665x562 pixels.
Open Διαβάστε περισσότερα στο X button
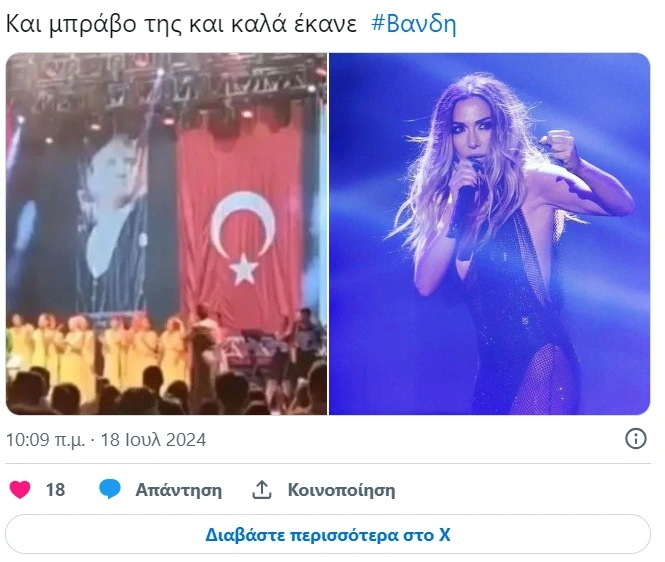point(328,534)
